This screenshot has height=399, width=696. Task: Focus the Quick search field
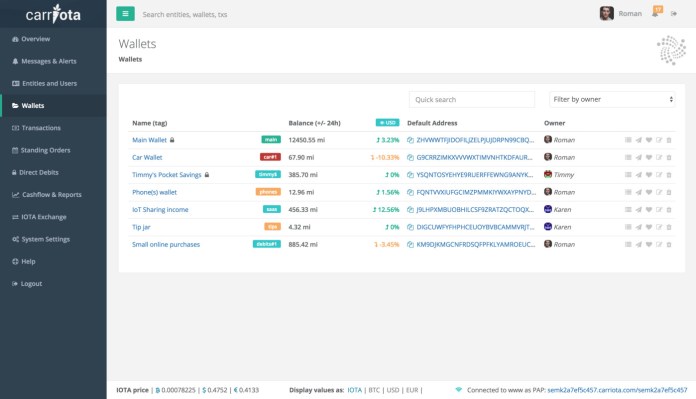[472, 99]
